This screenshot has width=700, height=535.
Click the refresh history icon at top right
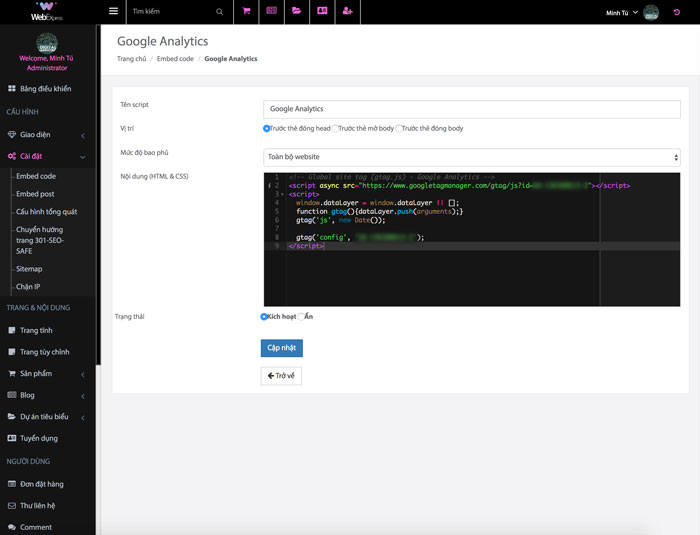click(x=677, y=13)
